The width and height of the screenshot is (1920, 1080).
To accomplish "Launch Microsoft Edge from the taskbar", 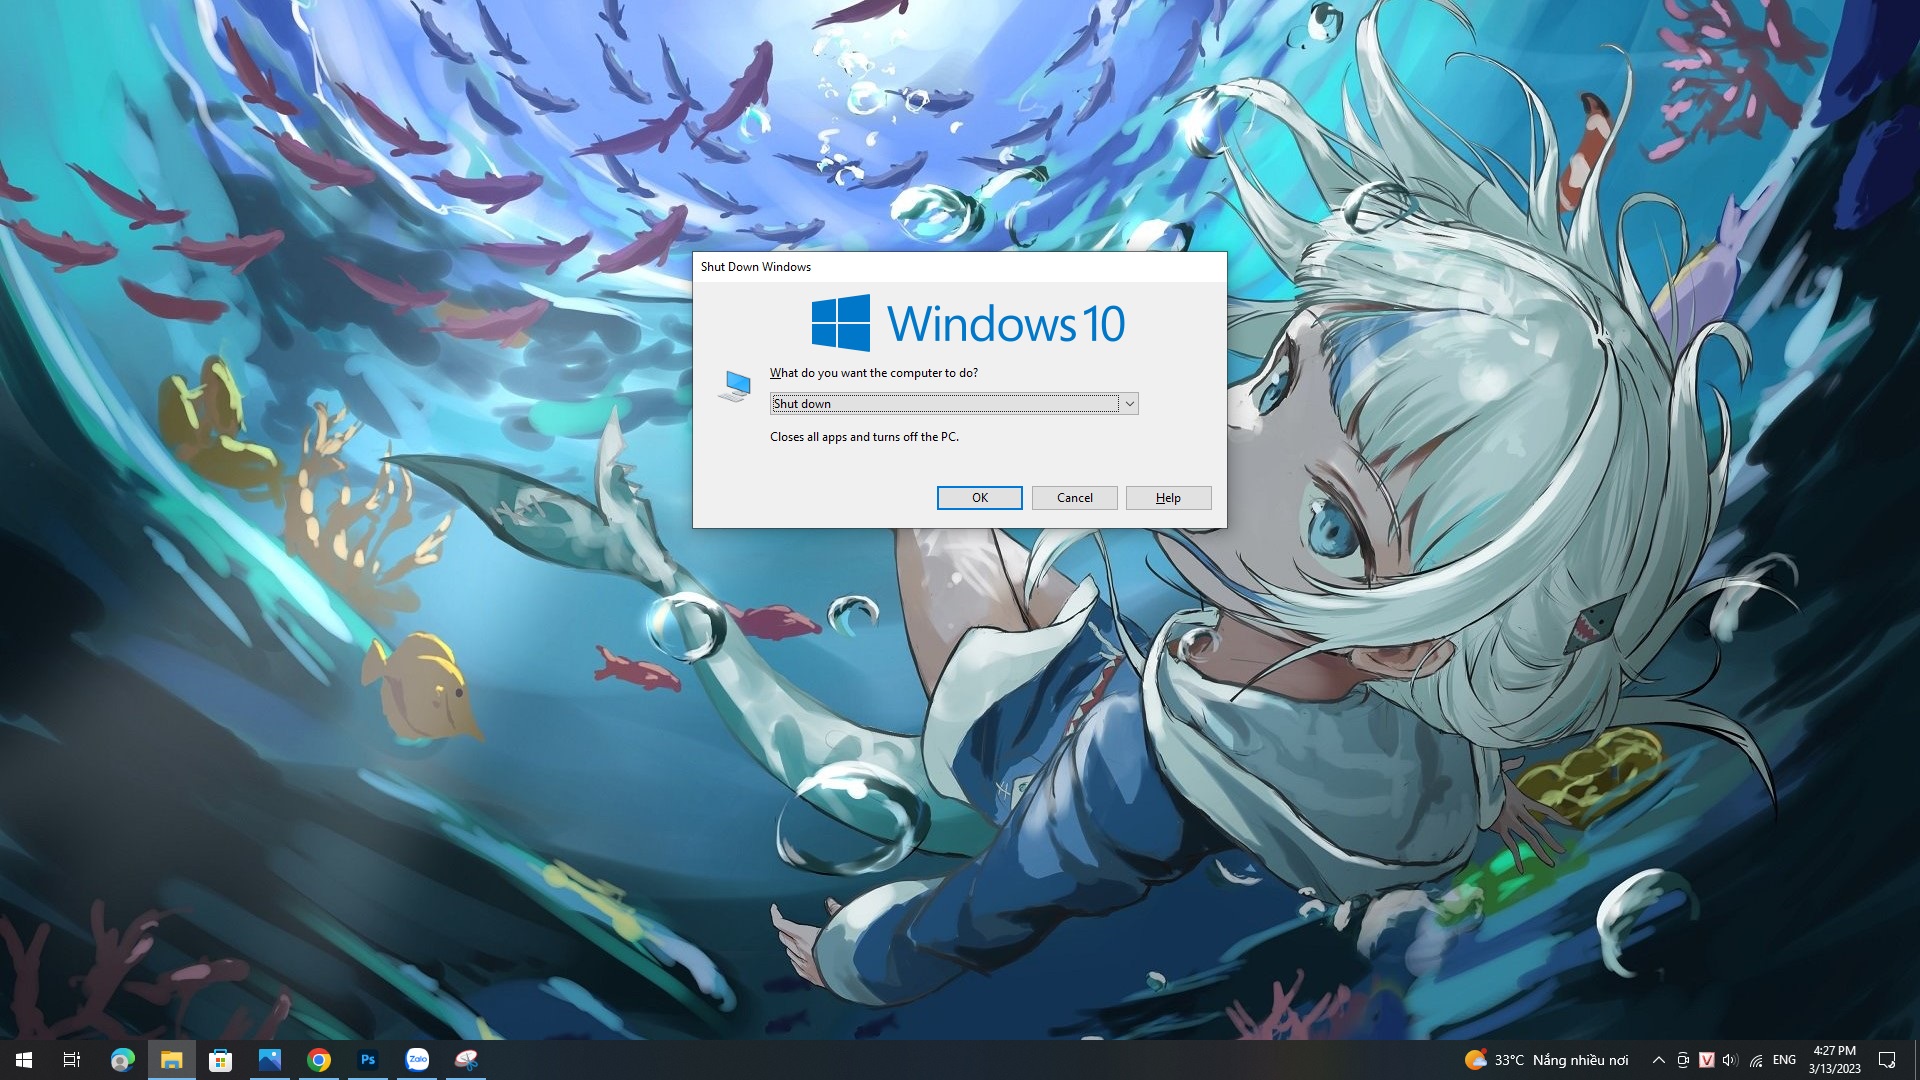I will (x=122, y=1060).
